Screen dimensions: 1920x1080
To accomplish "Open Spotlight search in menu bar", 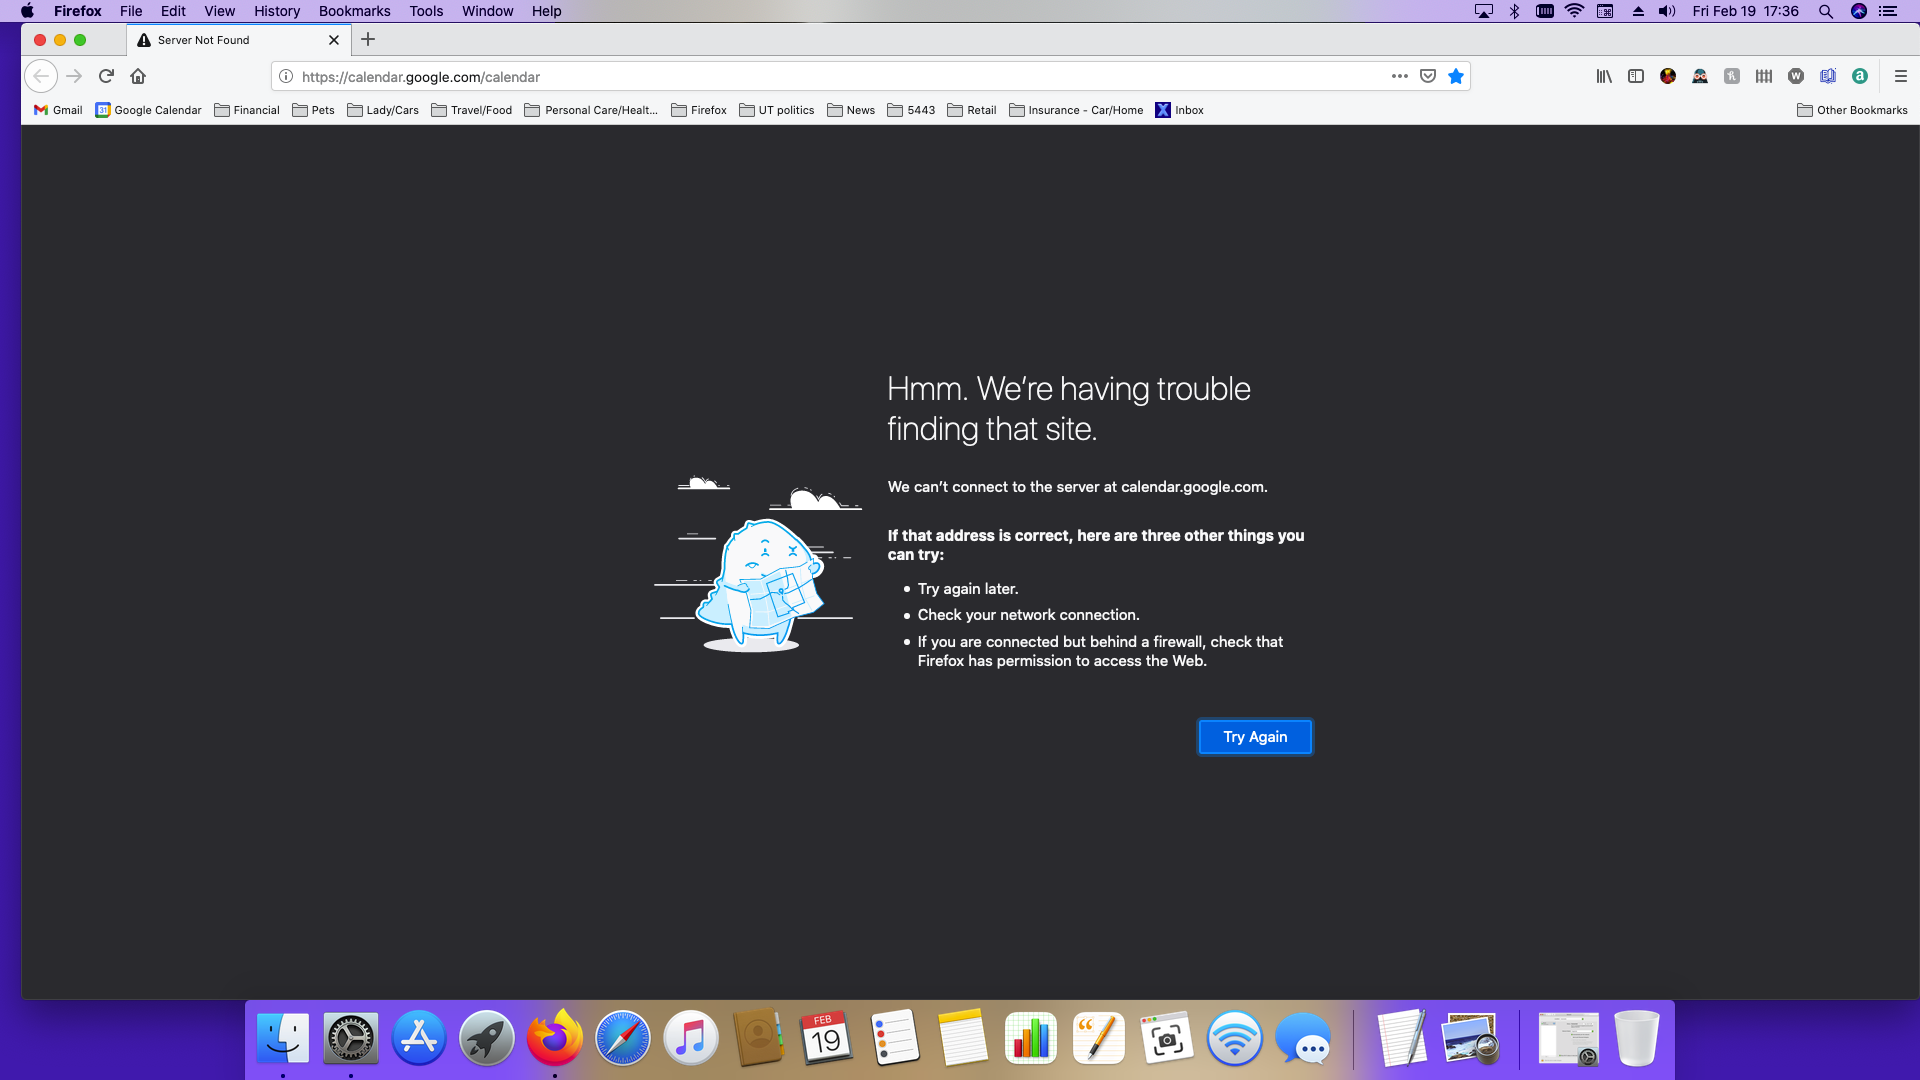I will (x=1826, y=11).
